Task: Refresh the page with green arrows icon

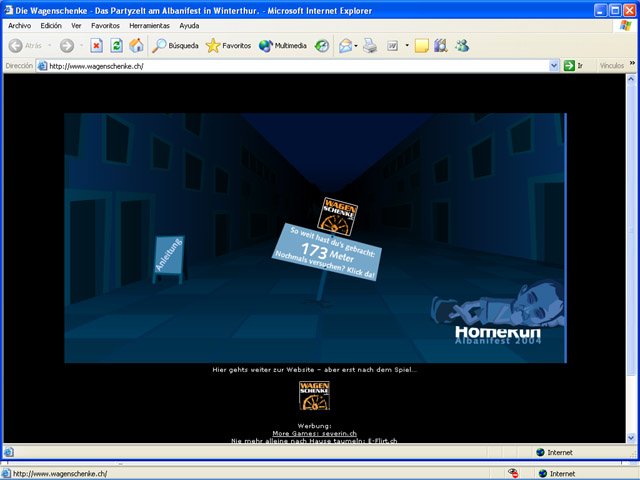Action: point(116,45)
